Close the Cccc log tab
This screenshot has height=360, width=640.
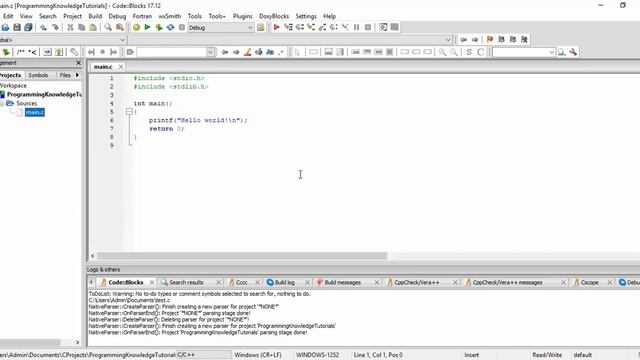[257, 282]
